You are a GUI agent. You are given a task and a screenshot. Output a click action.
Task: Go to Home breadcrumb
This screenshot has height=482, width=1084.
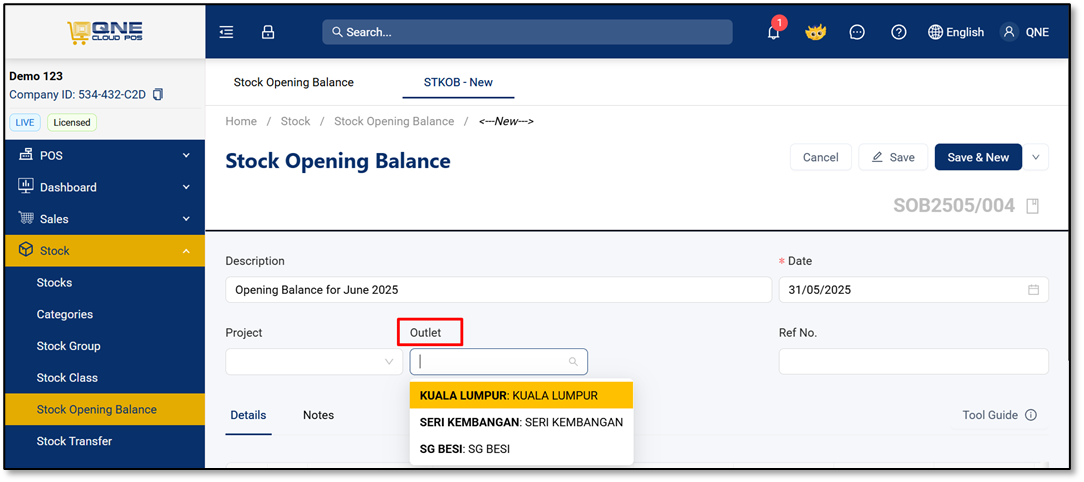241,121
